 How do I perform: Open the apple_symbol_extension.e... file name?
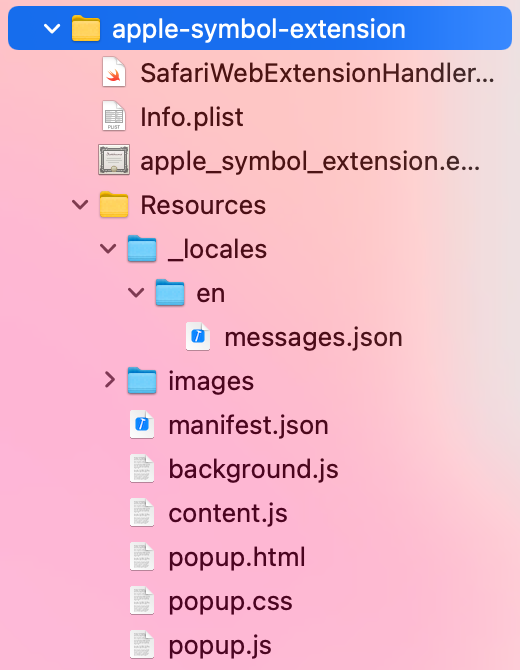(310, 162)
